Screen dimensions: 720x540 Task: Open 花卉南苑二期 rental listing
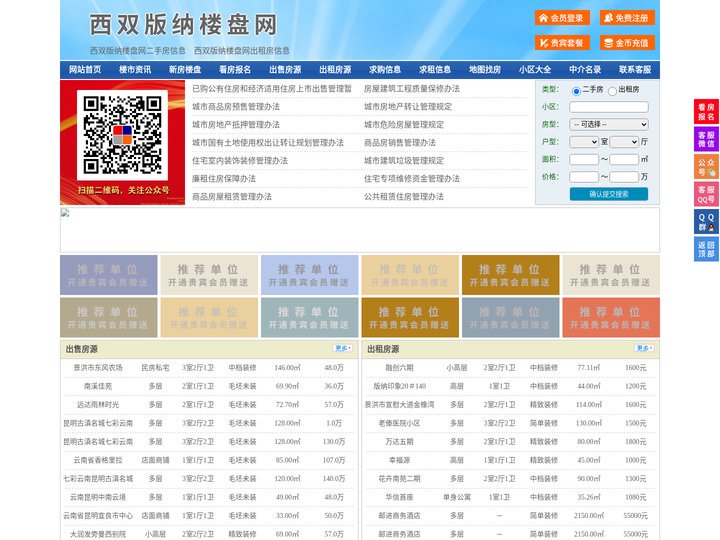point(399,478)
